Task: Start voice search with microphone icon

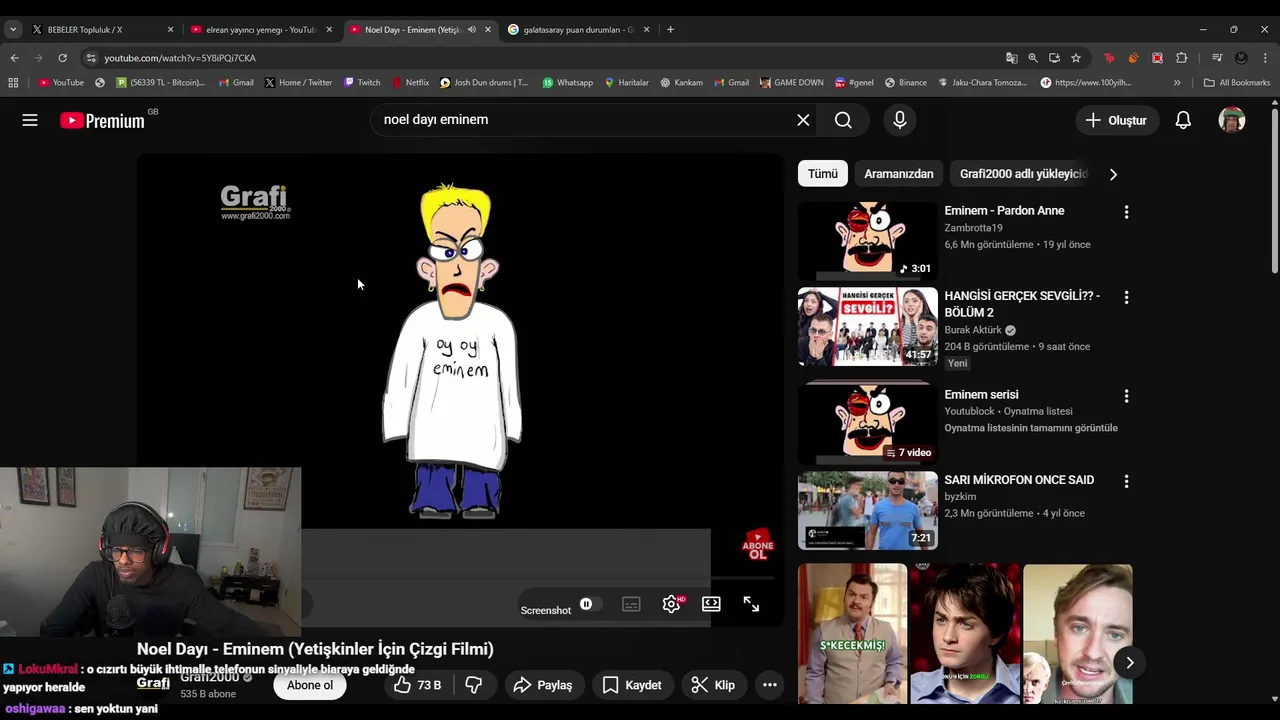Action: tap(900, 120)
